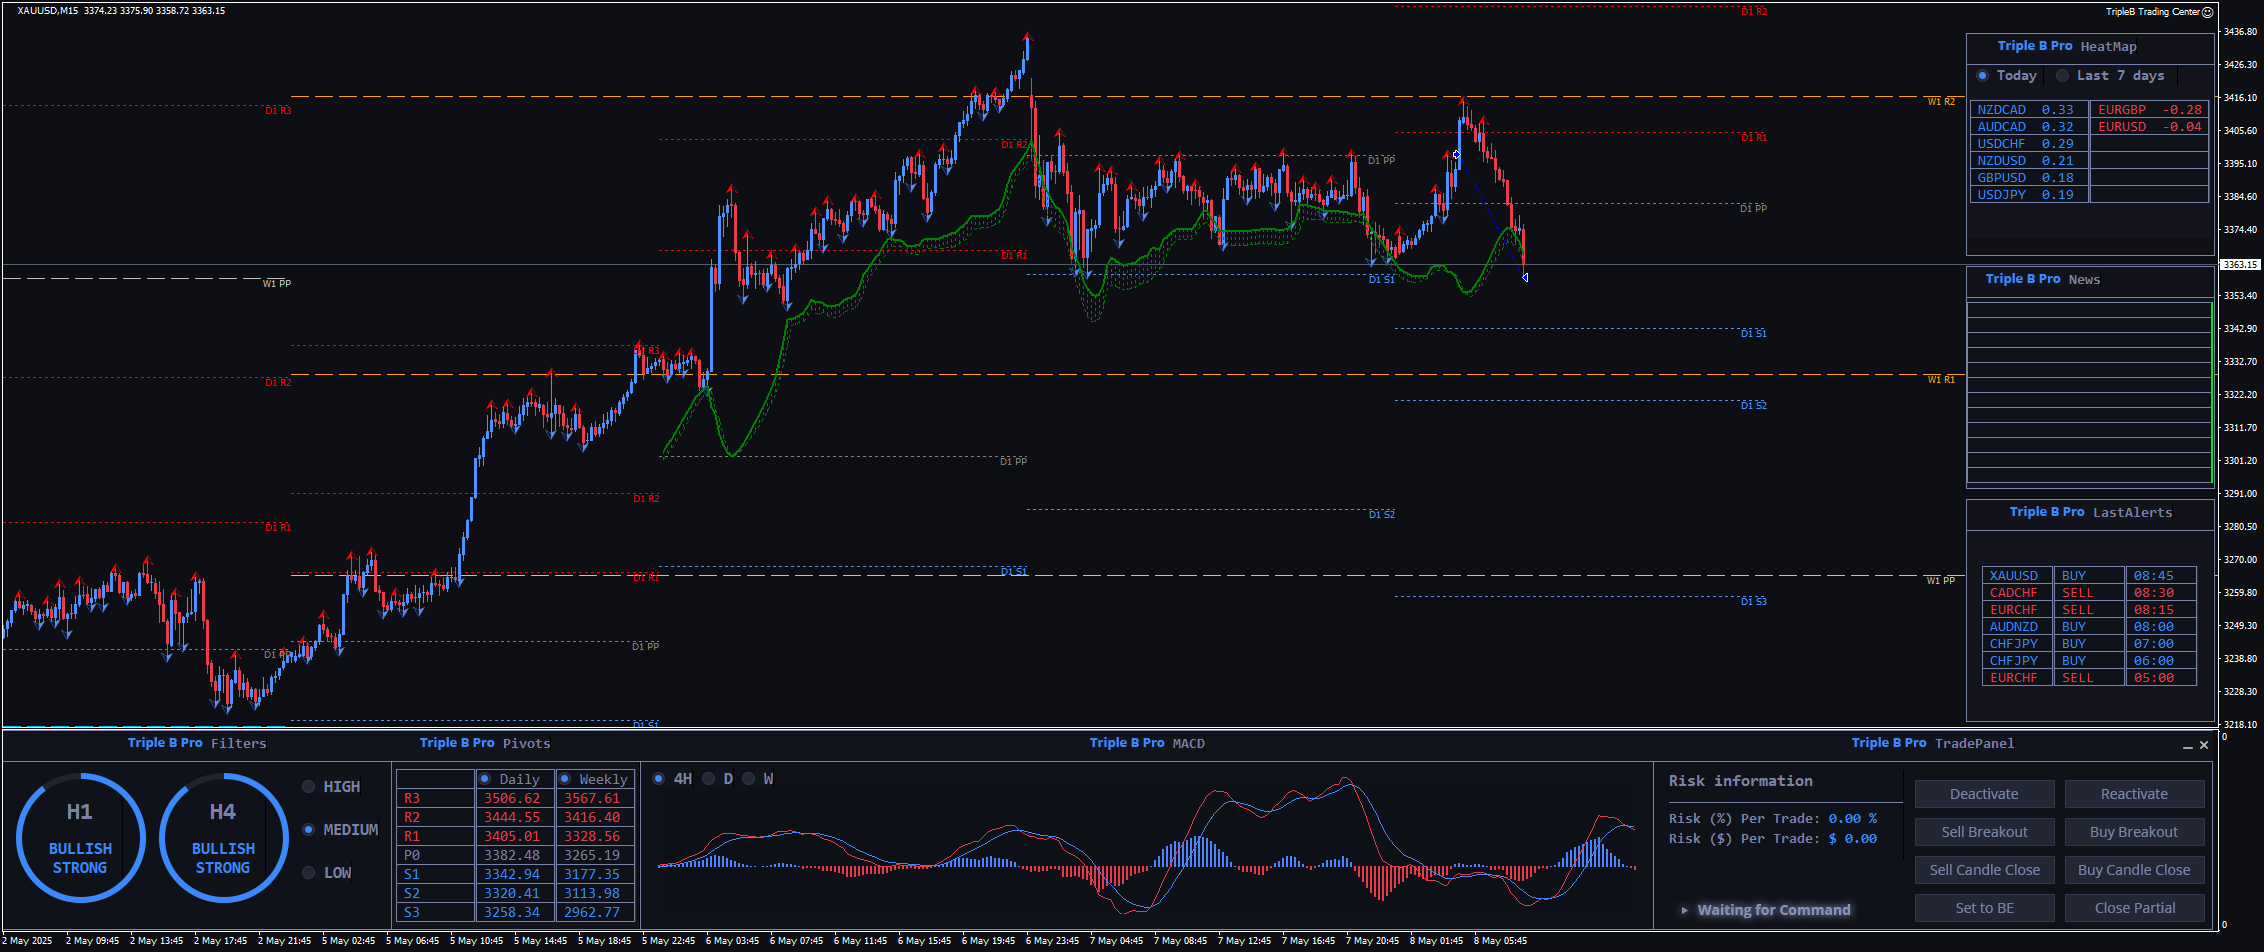
Task: Select LOW filter strength
Action: pyautogui.click(x=309, y=873)
